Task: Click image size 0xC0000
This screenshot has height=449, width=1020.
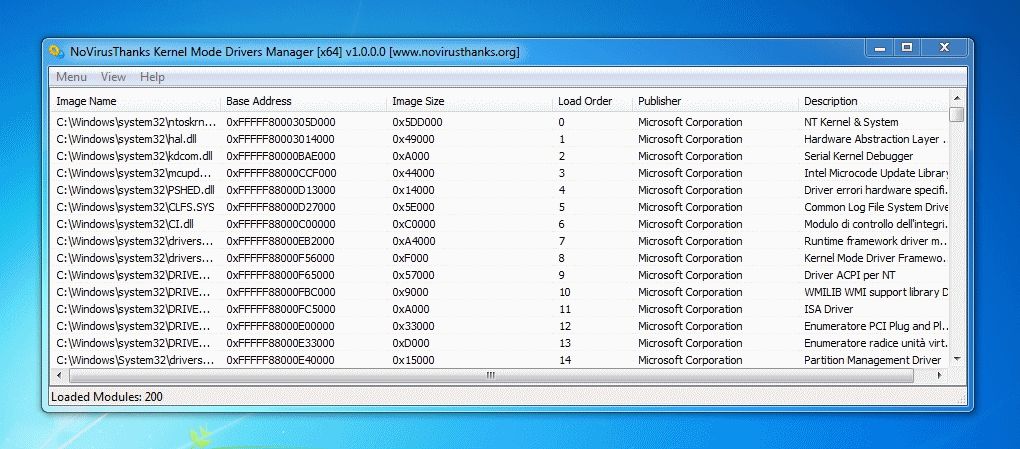Action: pyautogui.click(x=414, y=224)
